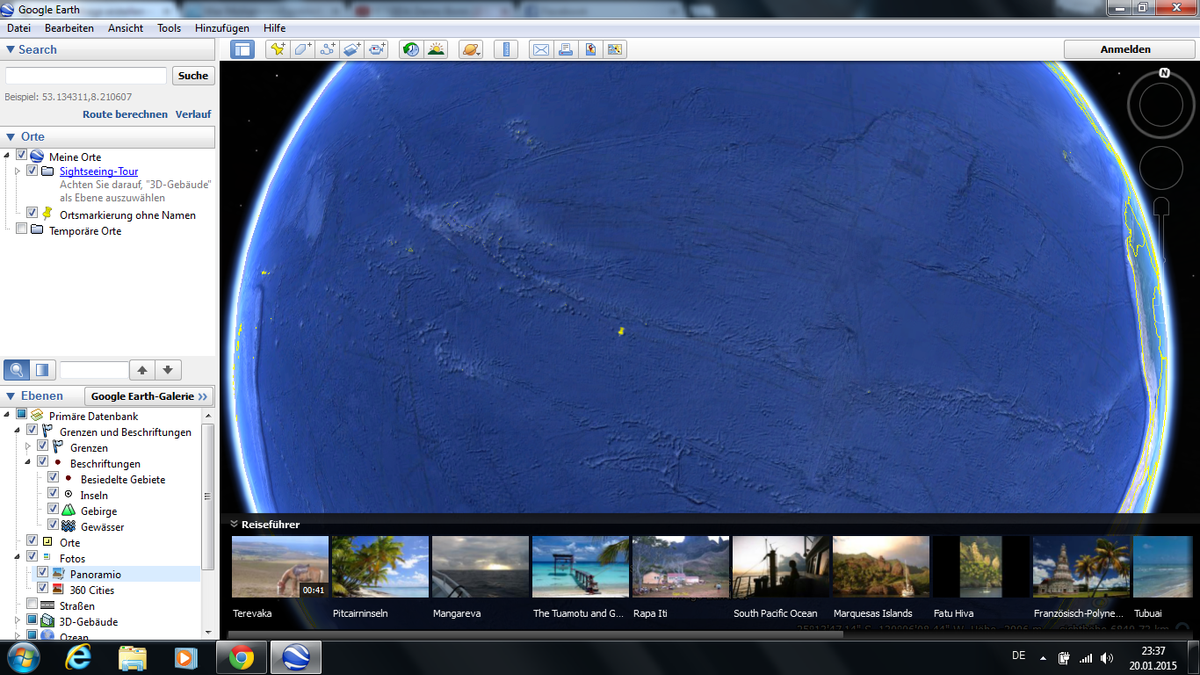Add an image overlay from the toolbar

tap(352, 49)
